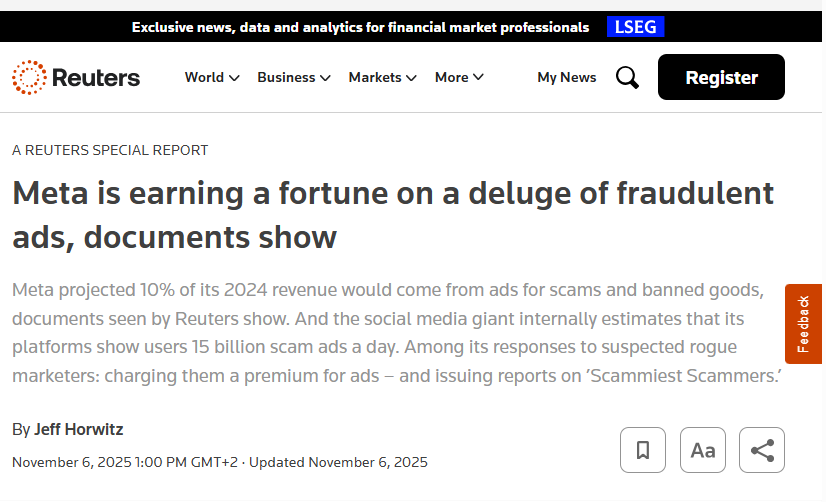Expand the Business menu chevron
The height and width of the screenshot is (502, 826).
coord(325,78)
